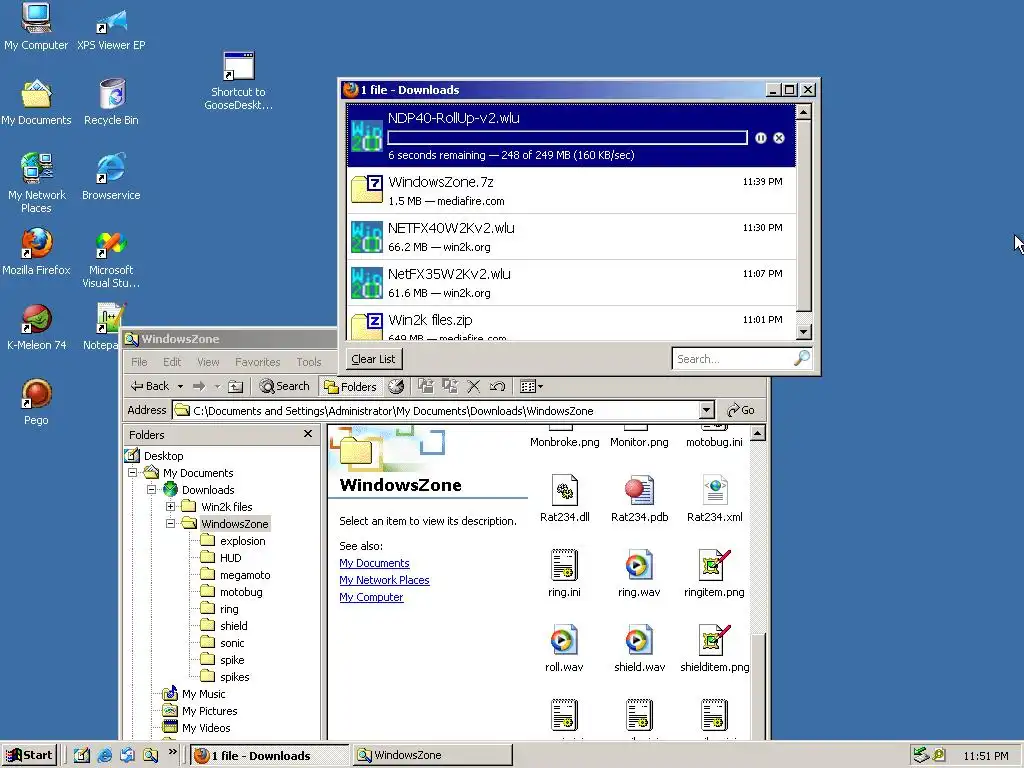Select the WindowsZone.7z download entry
The image size is (1024, 768).
click(x=571, y=191)
